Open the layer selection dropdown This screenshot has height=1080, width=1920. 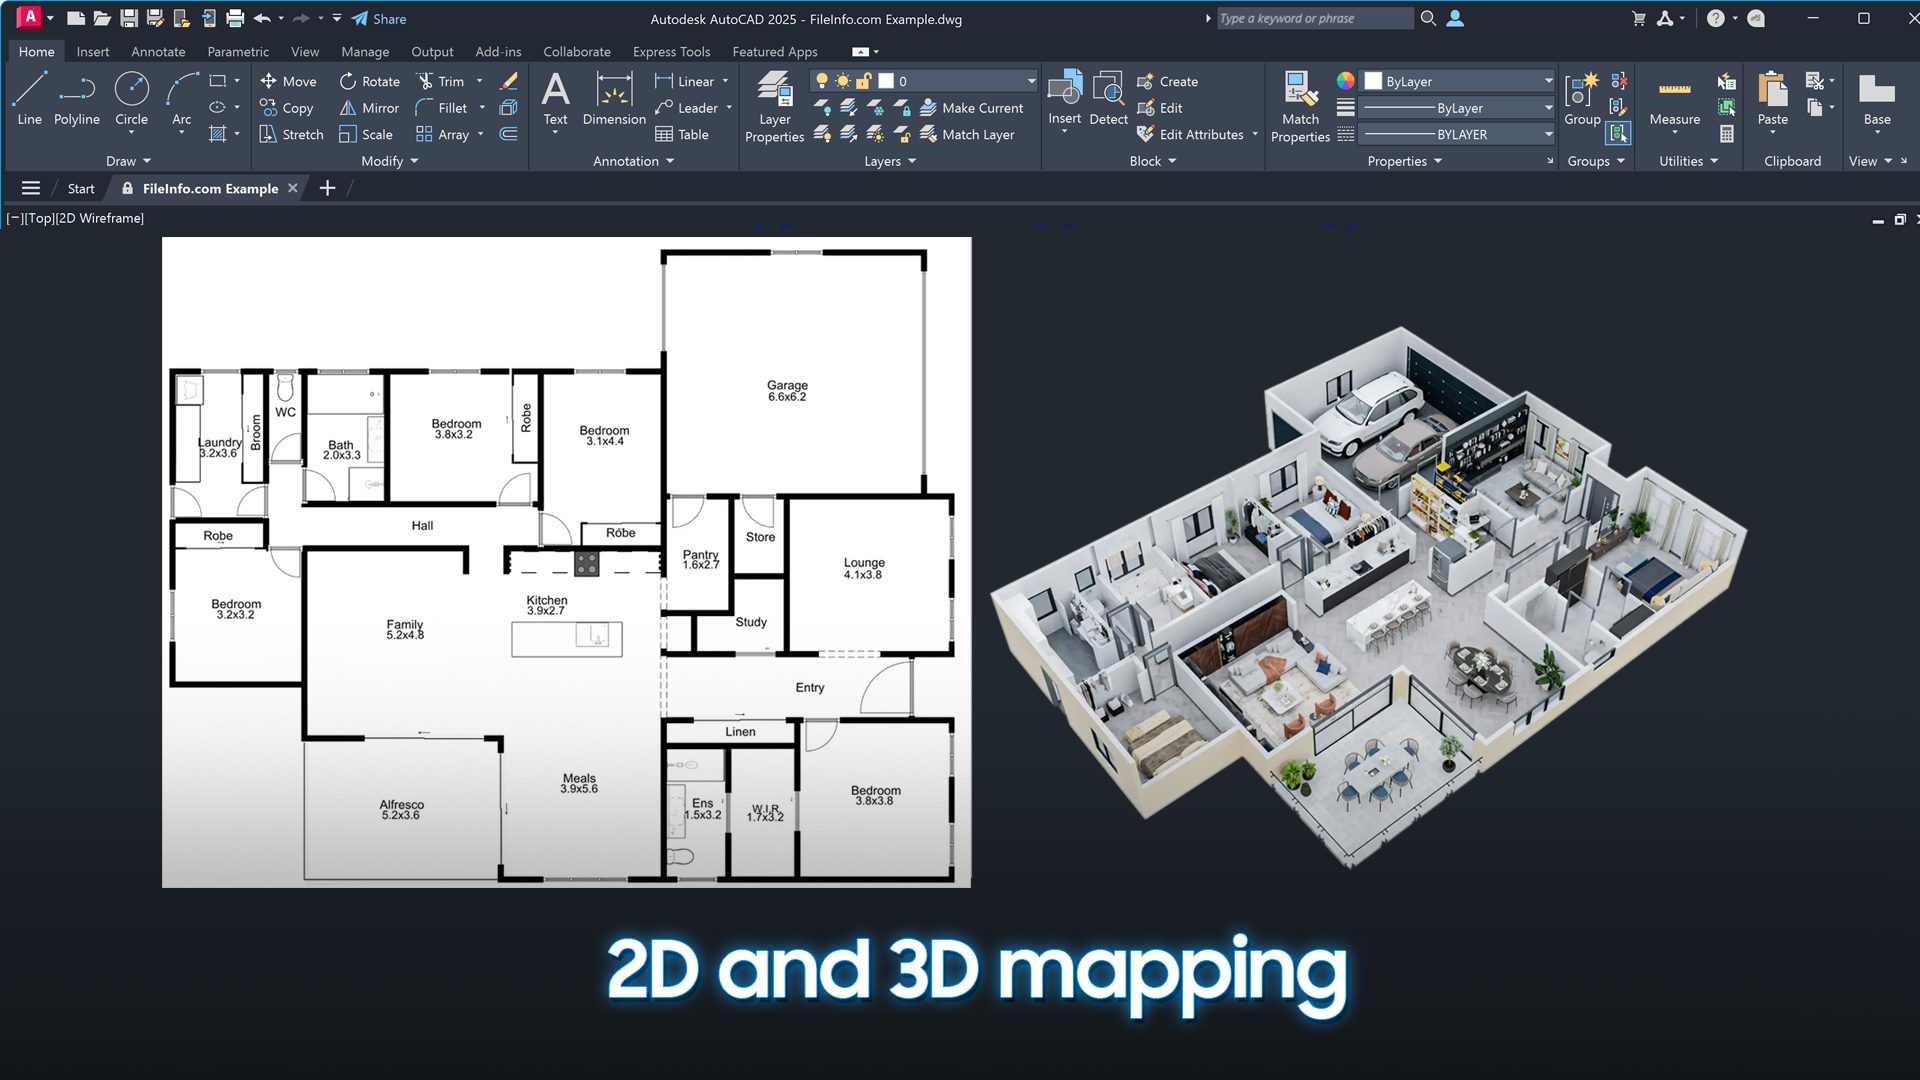pos(1030,80)
